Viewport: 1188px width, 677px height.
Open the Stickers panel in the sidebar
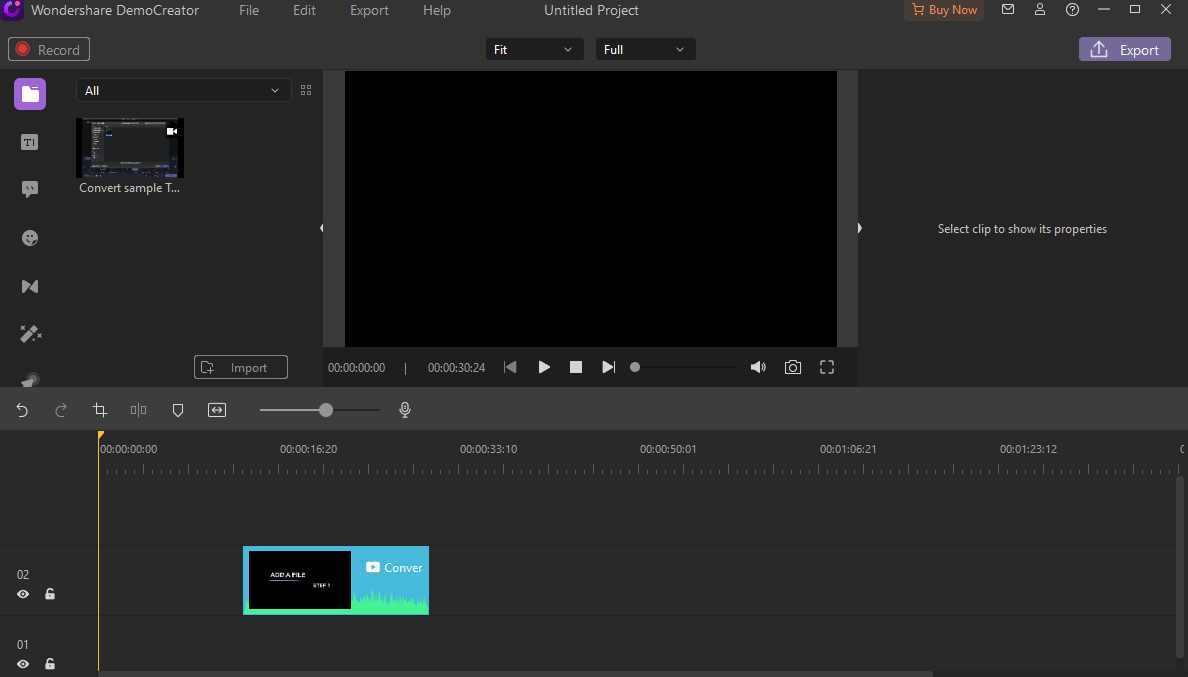click(x=29, y=238)
